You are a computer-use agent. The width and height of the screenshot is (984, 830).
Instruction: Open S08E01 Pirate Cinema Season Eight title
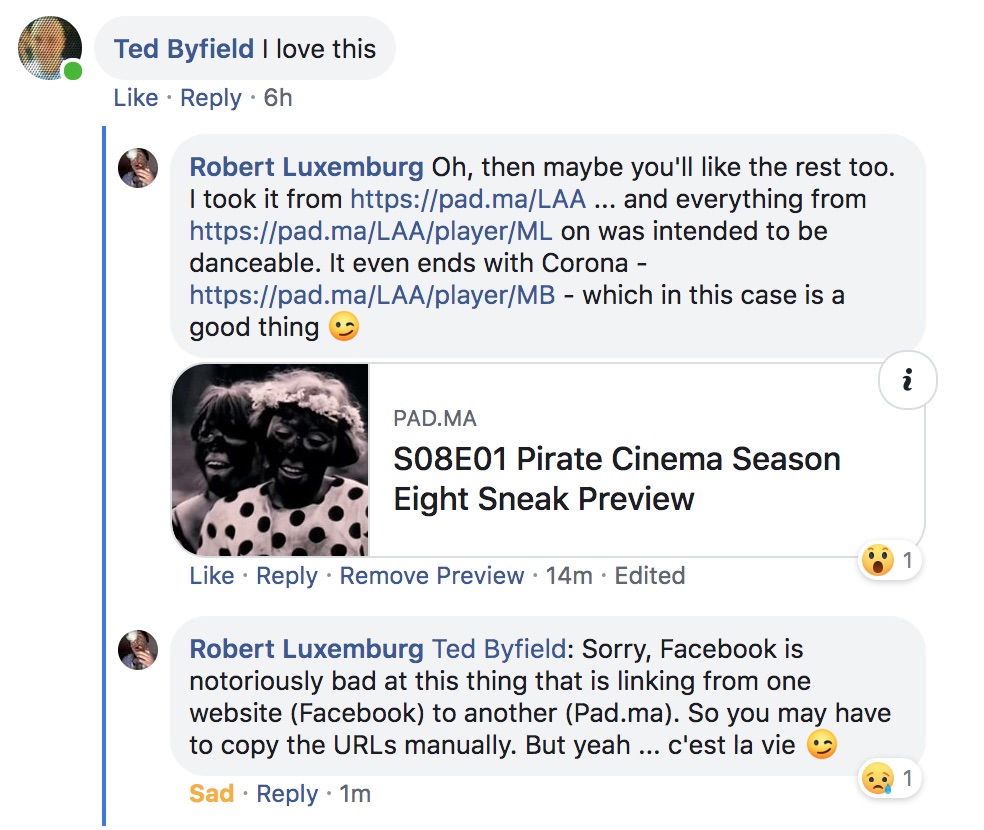(x=616, y=478)
